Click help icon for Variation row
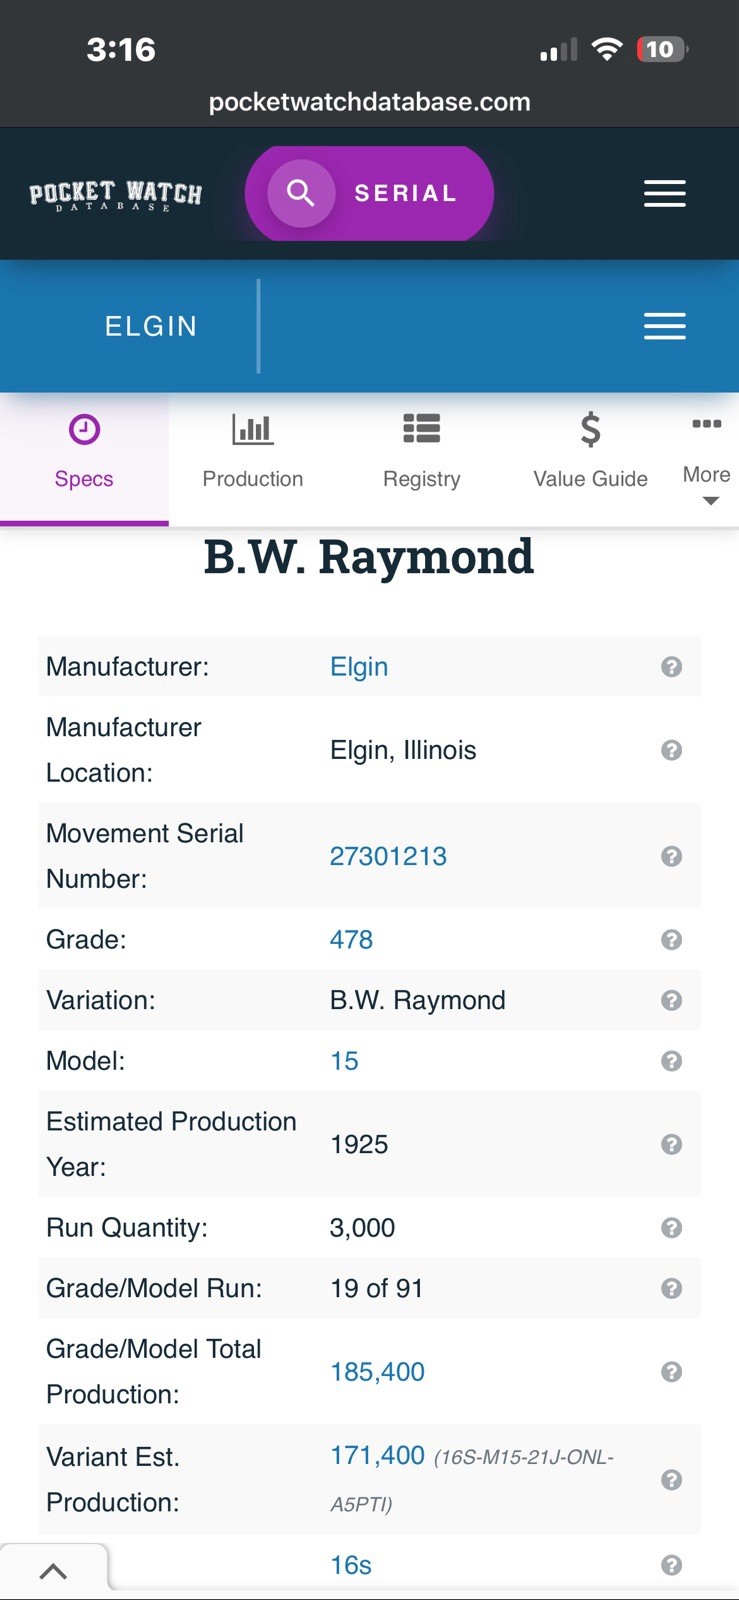 [x=672, y=1000]
